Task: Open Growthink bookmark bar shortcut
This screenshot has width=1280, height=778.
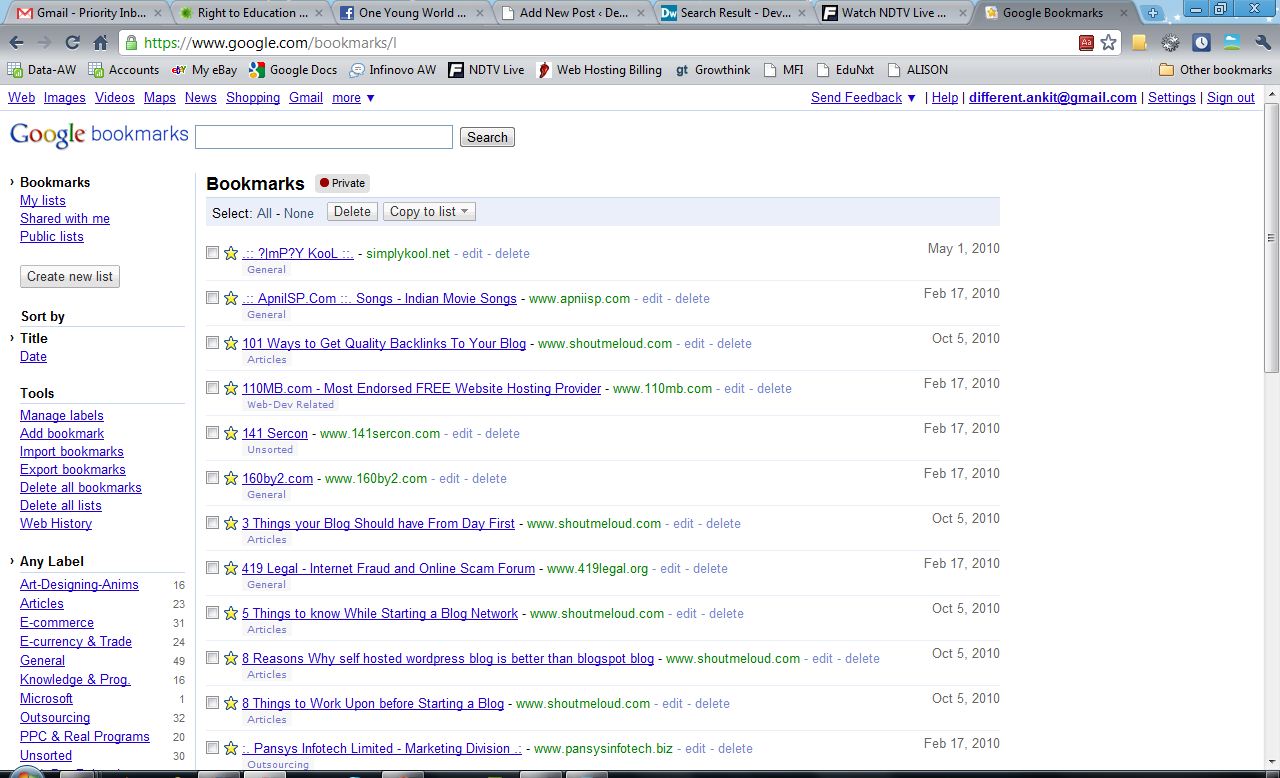Action: pyautogui.click(x=712, y=70)
